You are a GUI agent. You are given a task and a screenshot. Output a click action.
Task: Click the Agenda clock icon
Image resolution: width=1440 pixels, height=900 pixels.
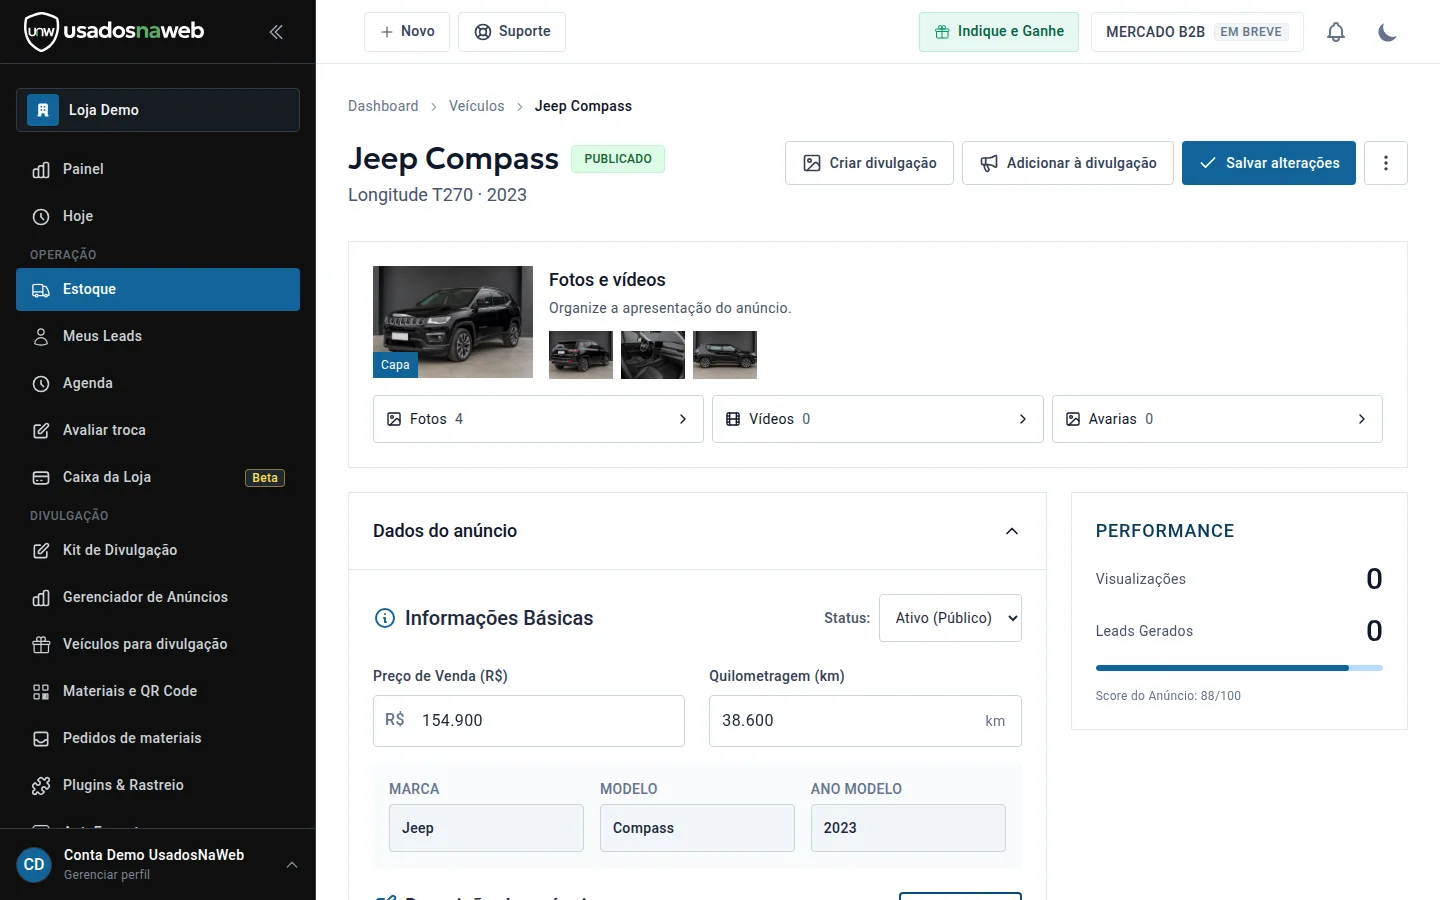[41, 384]
